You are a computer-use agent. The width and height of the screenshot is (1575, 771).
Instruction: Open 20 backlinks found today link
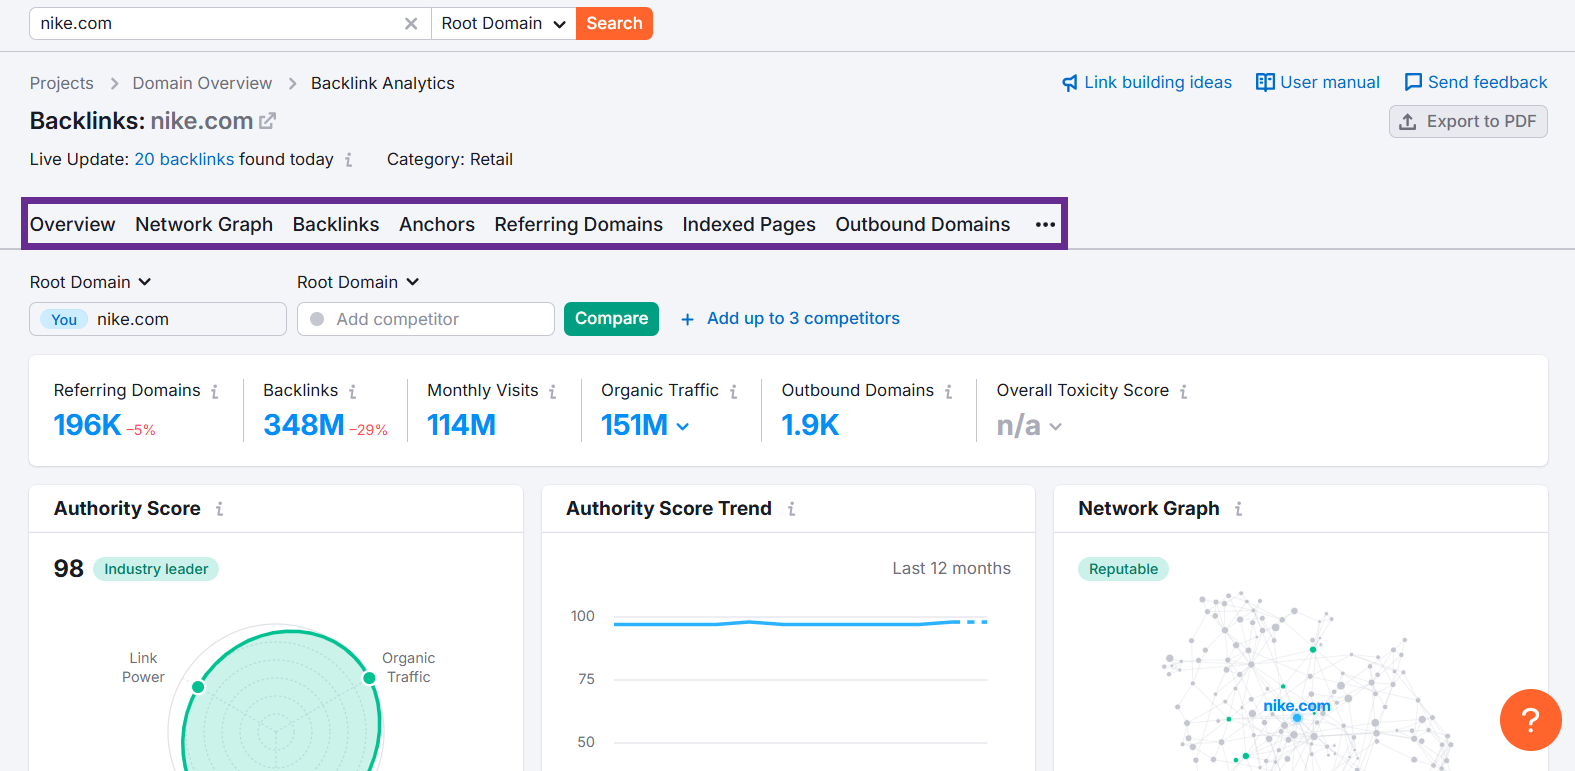coord(184,159)
